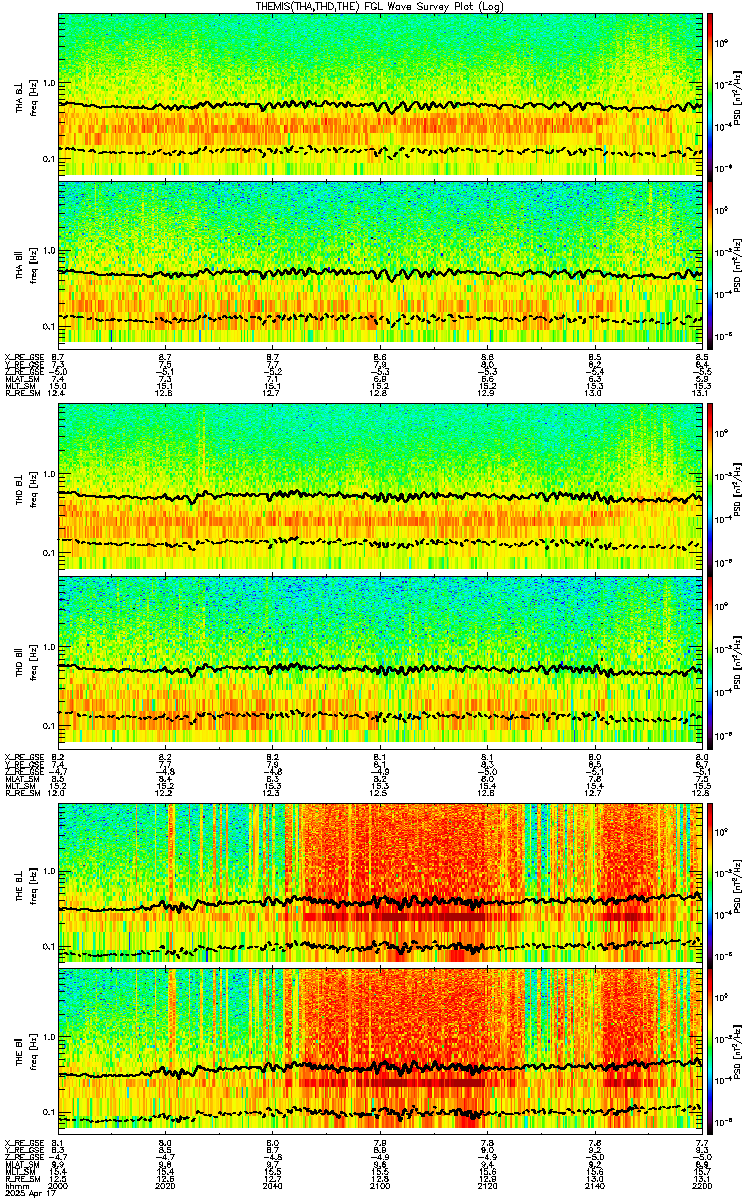Click the 1.0 tick on THE B⊥ frequency axis
The image size is (750, 1200).
[49, 872]
